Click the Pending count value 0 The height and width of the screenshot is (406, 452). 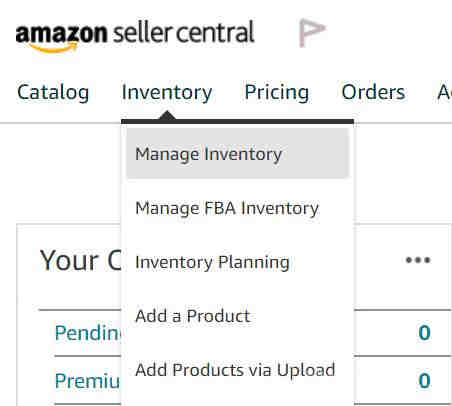pos(424,333)
